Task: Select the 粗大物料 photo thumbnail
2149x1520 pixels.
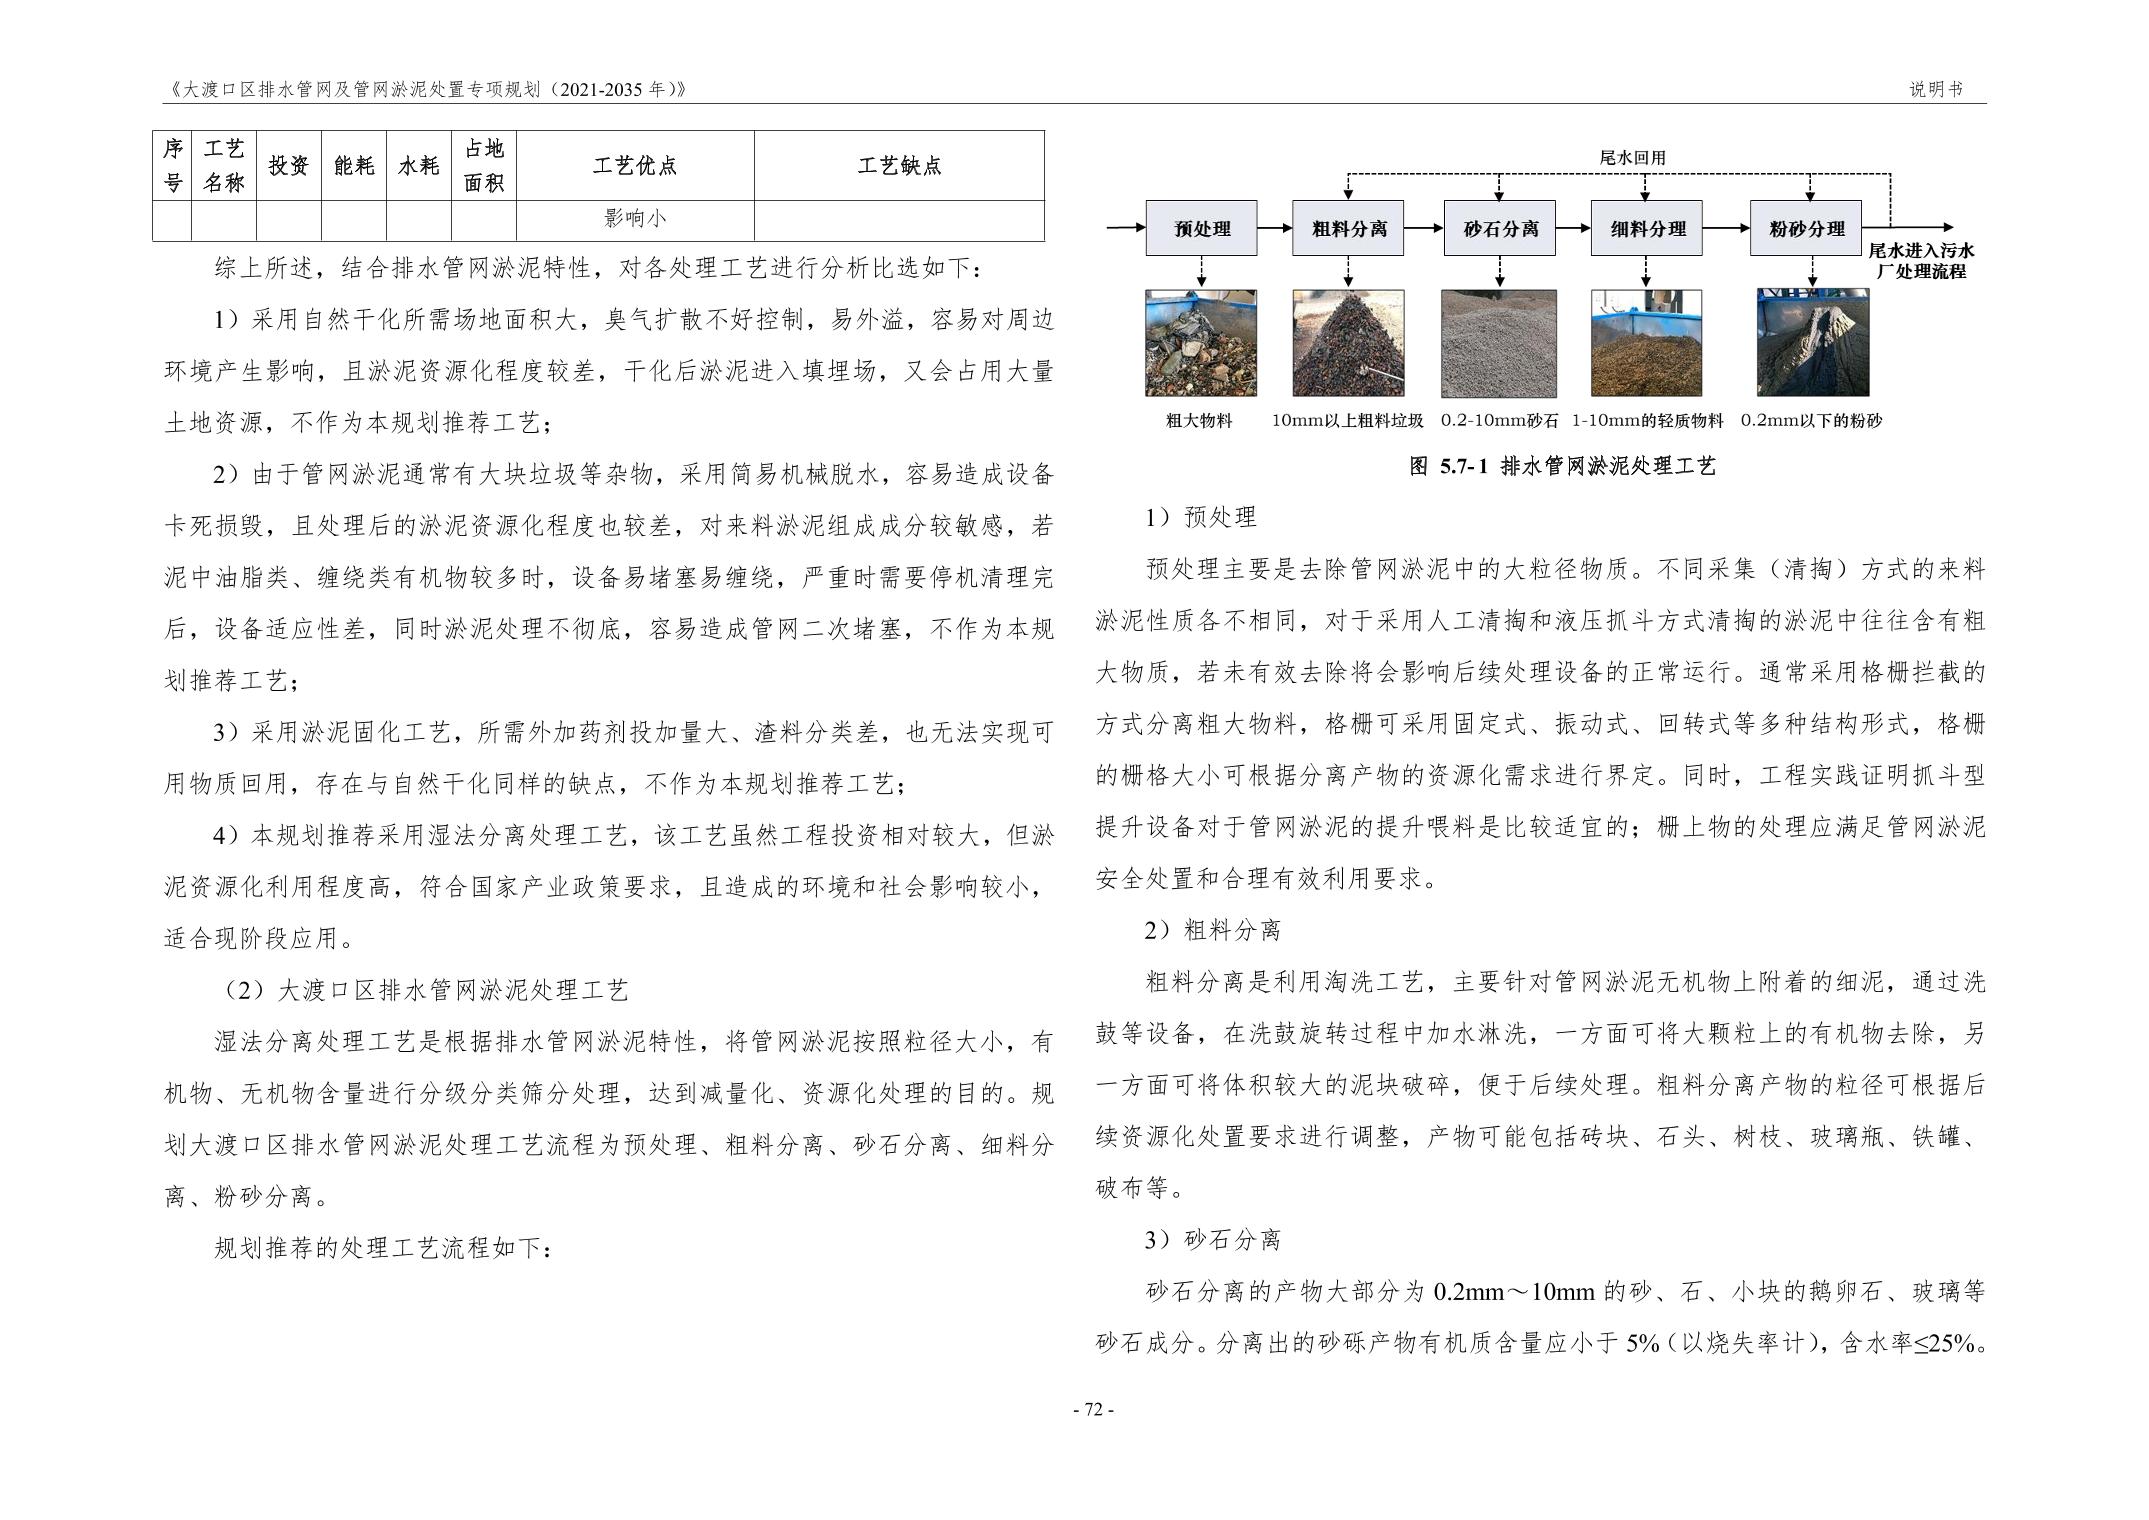Action: [1200, 343]
